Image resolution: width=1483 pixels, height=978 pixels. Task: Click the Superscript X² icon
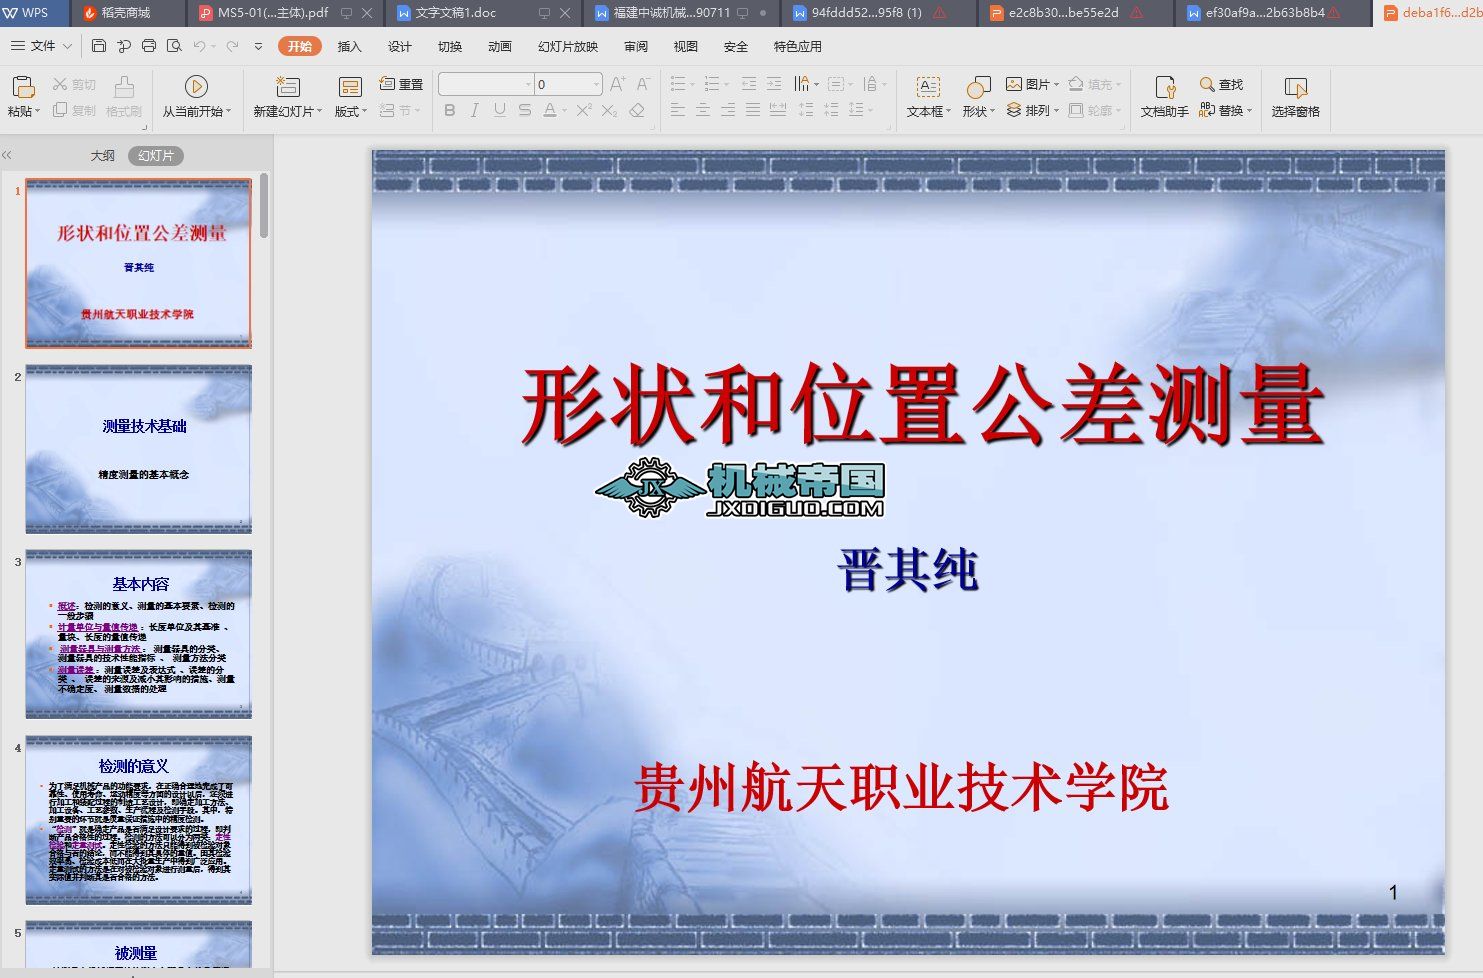point(585,111)
